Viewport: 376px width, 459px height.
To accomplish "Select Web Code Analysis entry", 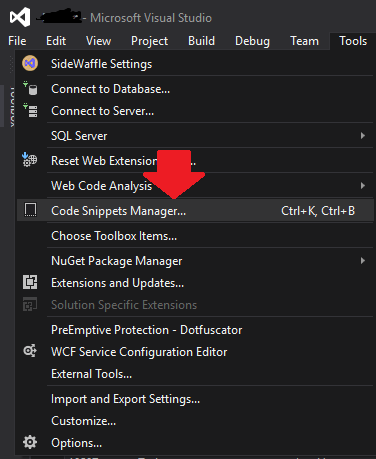I will pyautogui.click(x=195, y=186).
